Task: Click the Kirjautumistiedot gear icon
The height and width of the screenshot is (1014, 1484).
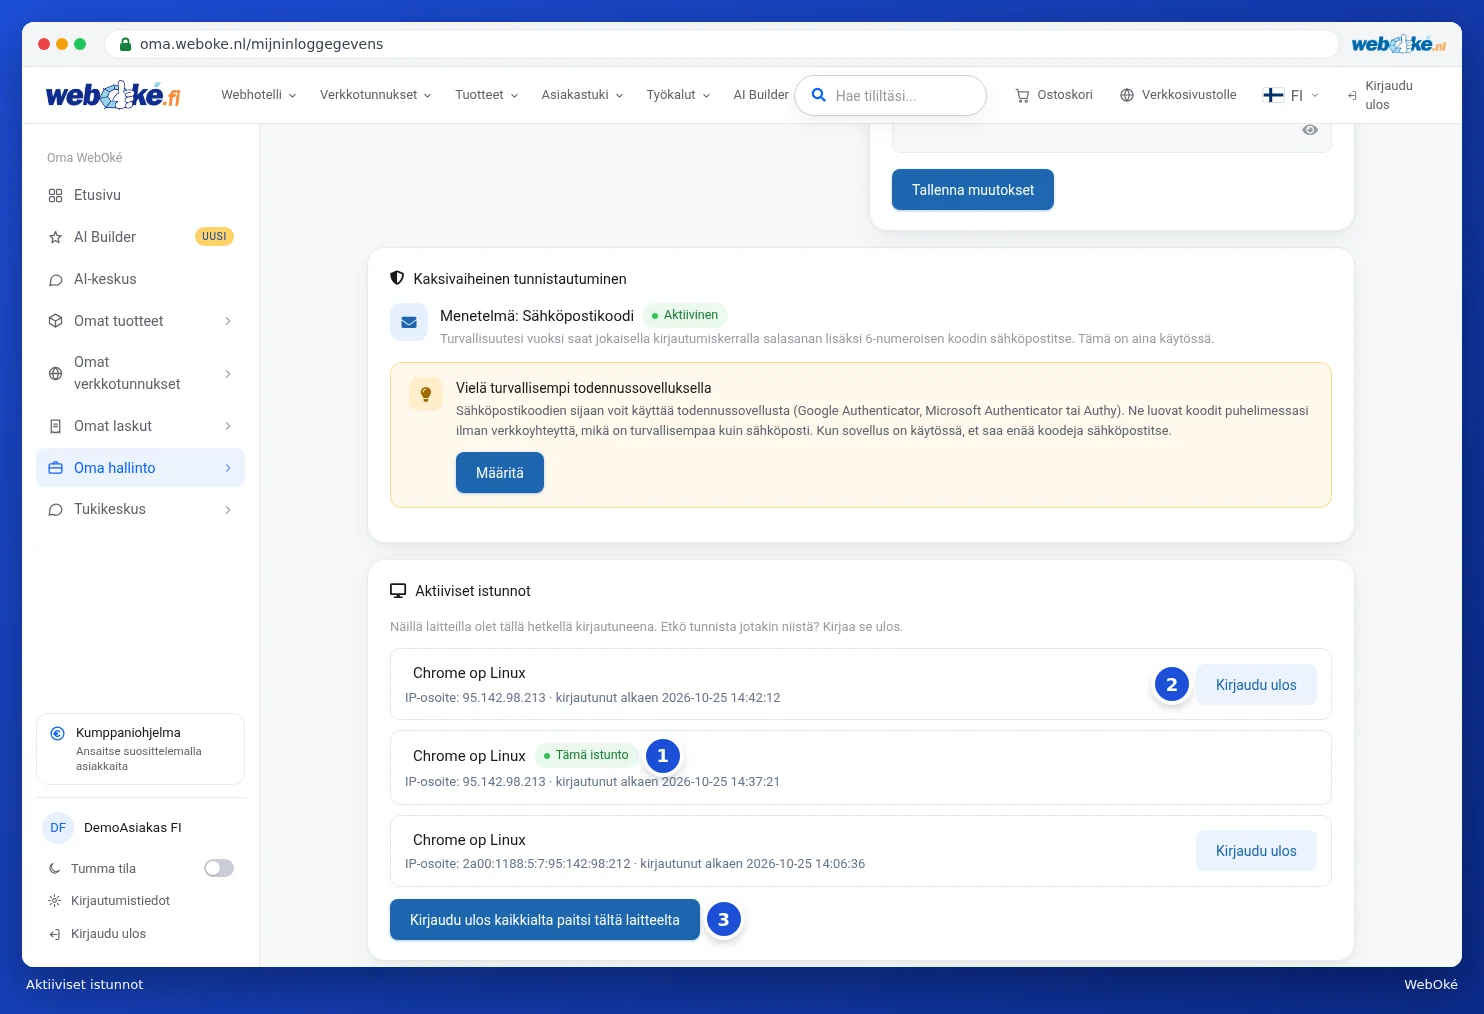Action: coord(55,901)
